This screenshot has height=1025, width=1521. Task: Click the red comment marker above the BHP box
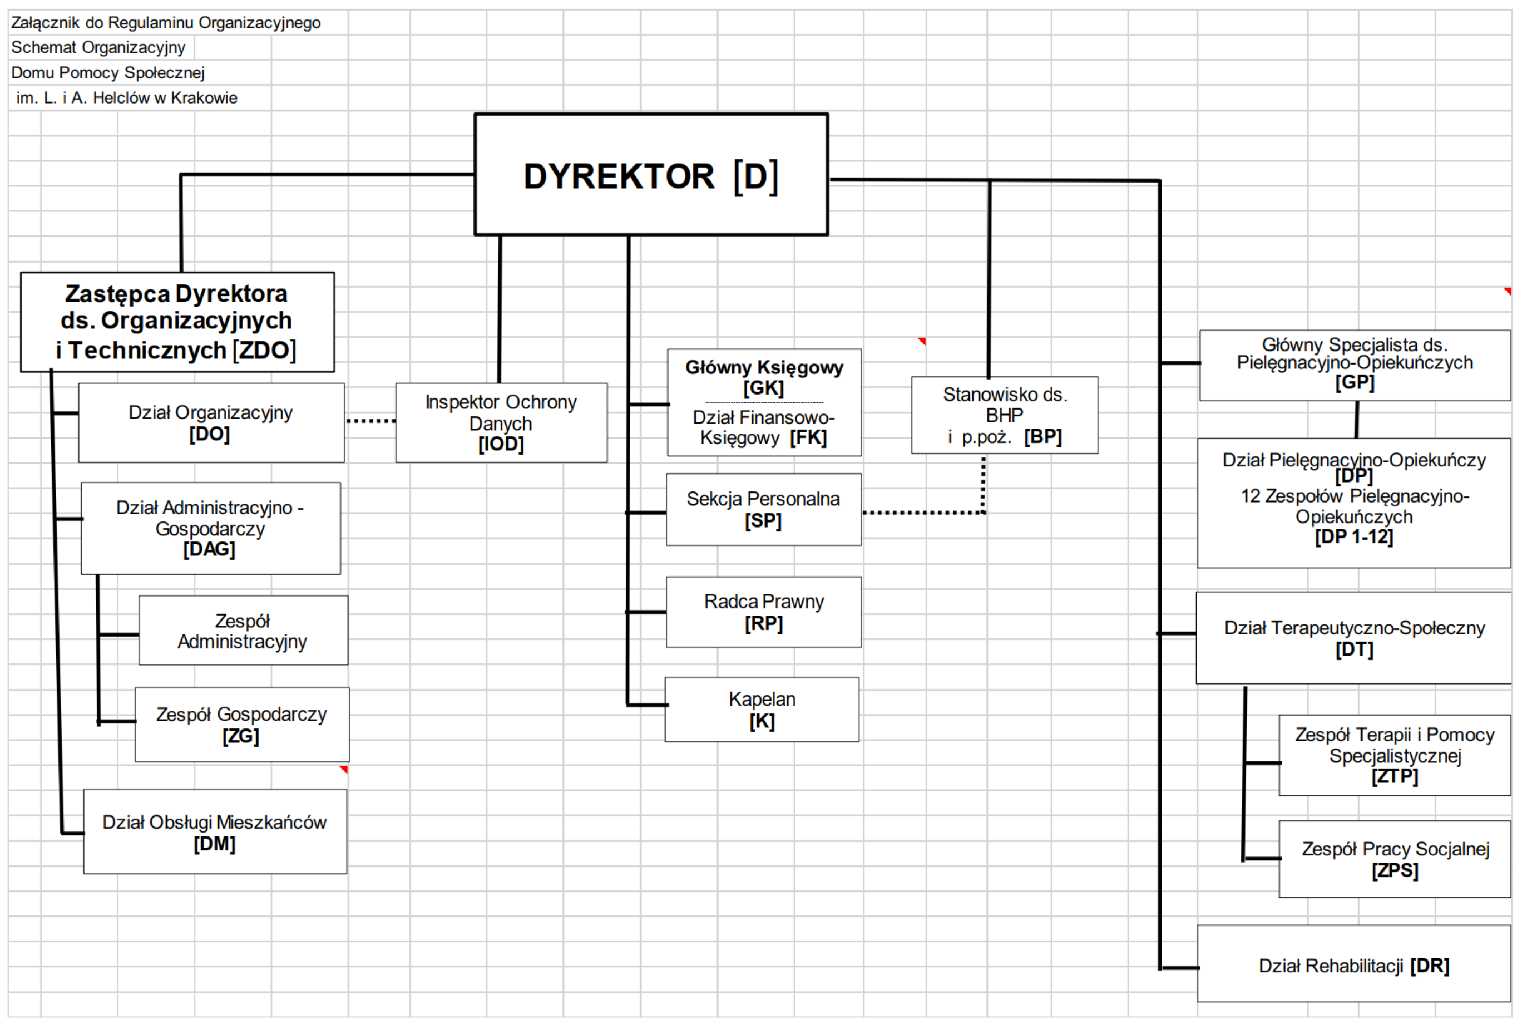pyautogui.click(x=922, y=342)
